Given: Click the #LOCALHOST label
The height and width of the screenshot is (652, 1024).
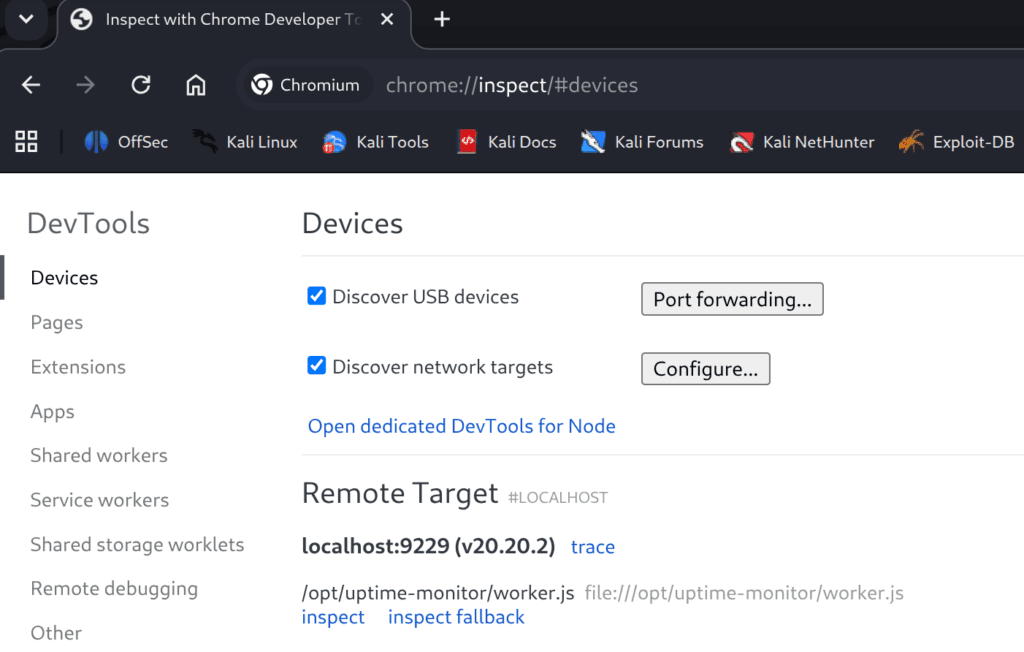Looking at the screenshot, I should (558, 498).
